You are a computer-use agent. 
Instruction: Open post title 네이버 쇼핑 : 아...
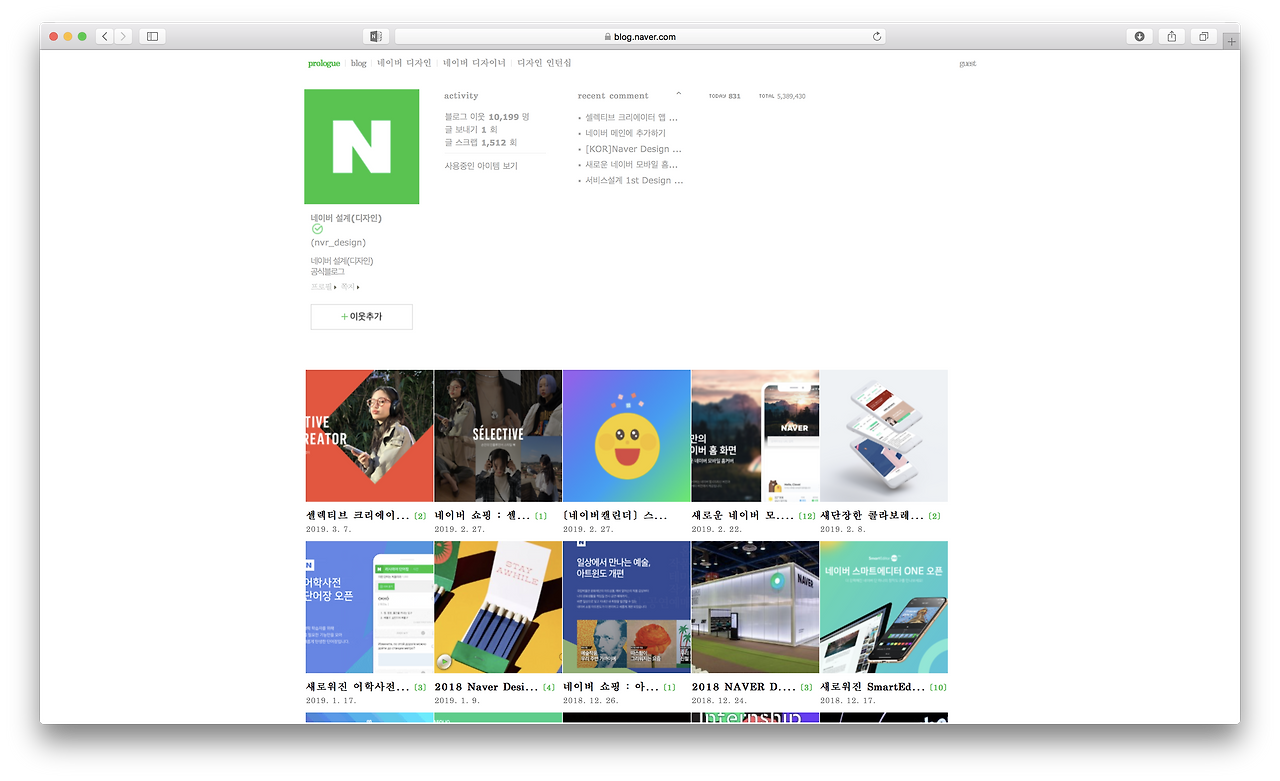[611, 687]
